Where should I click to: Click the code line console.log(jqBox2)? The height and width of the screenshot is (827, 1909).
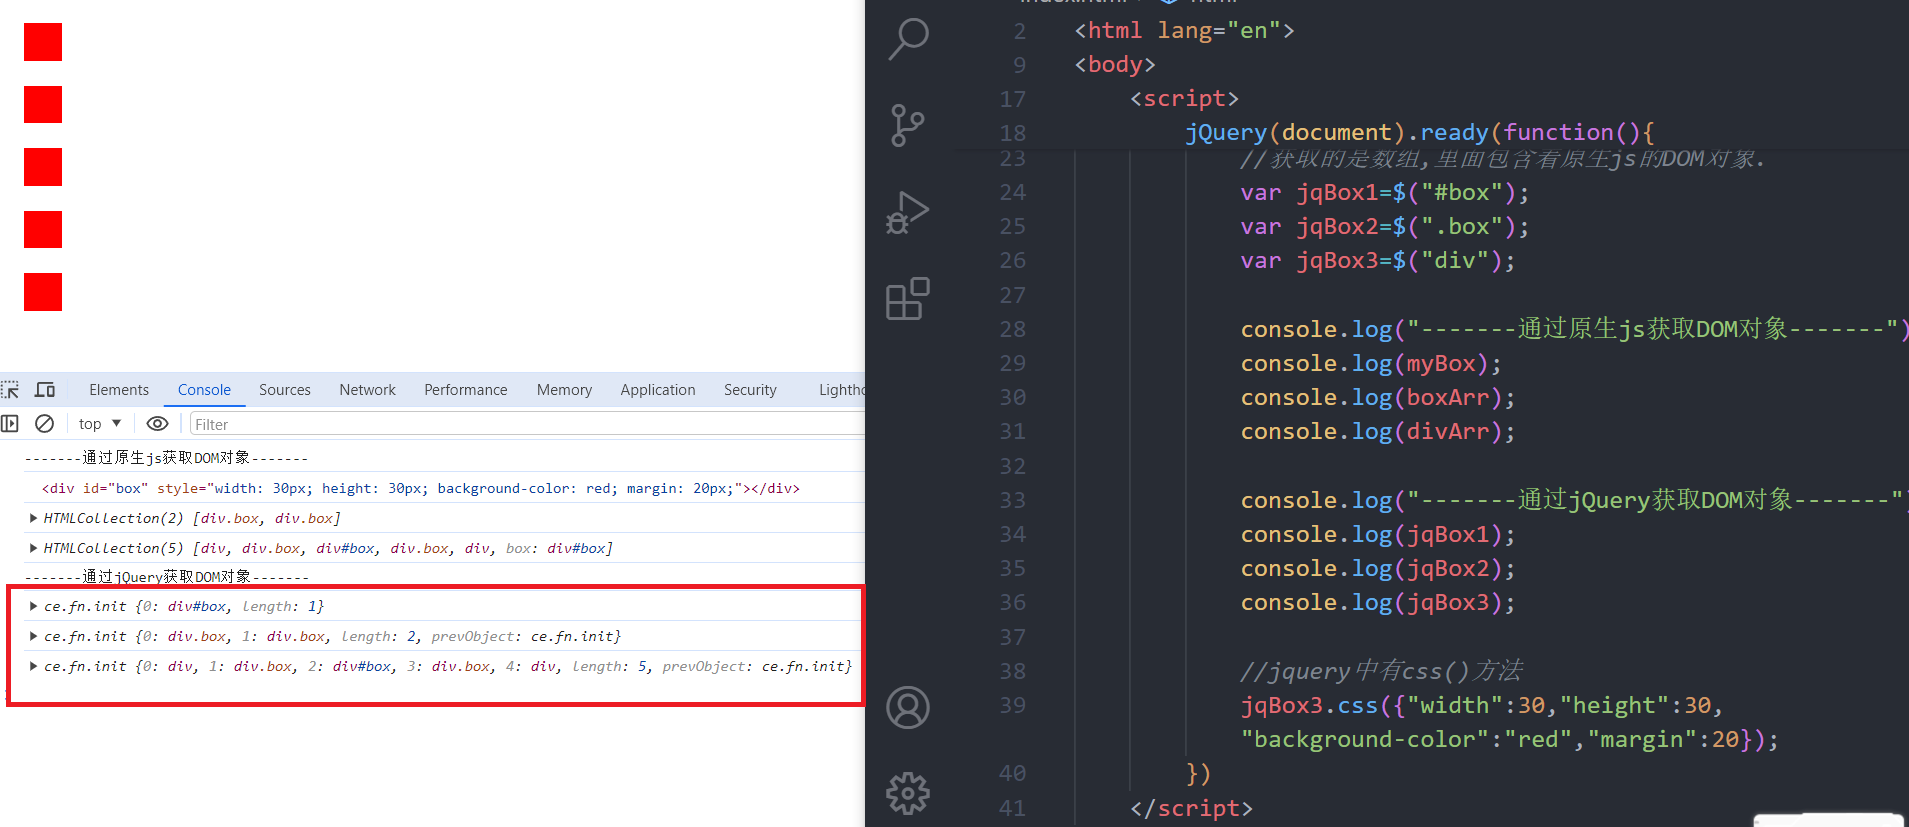click(x=1378, y=569)
